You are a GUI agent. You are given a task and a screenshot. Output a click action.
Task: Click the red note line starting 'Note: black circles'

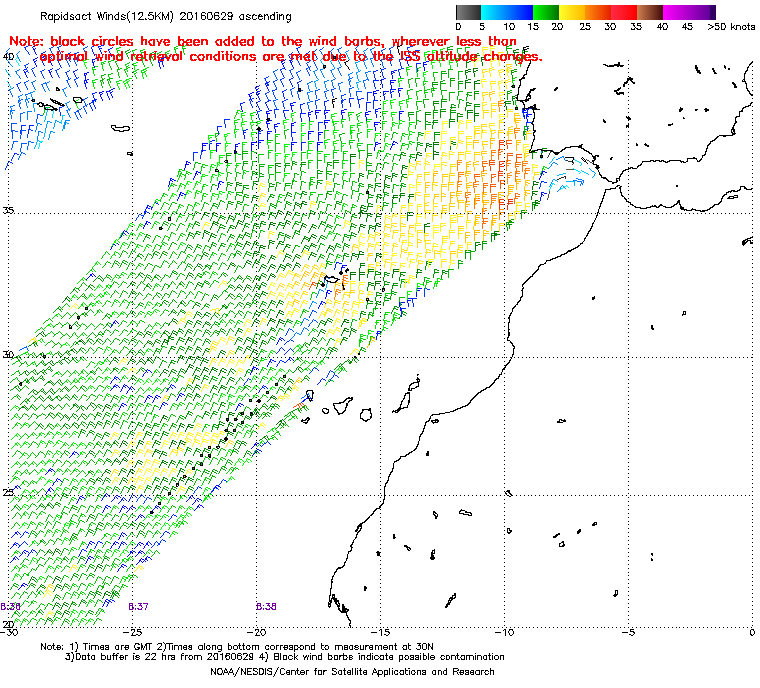[263, 41]
